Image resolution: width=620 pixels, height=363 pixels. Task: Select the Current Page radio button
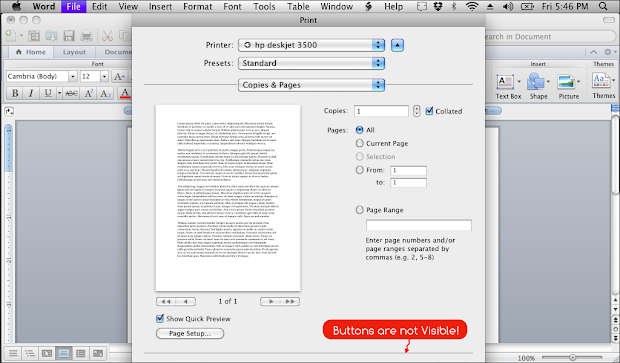point(359,143)
